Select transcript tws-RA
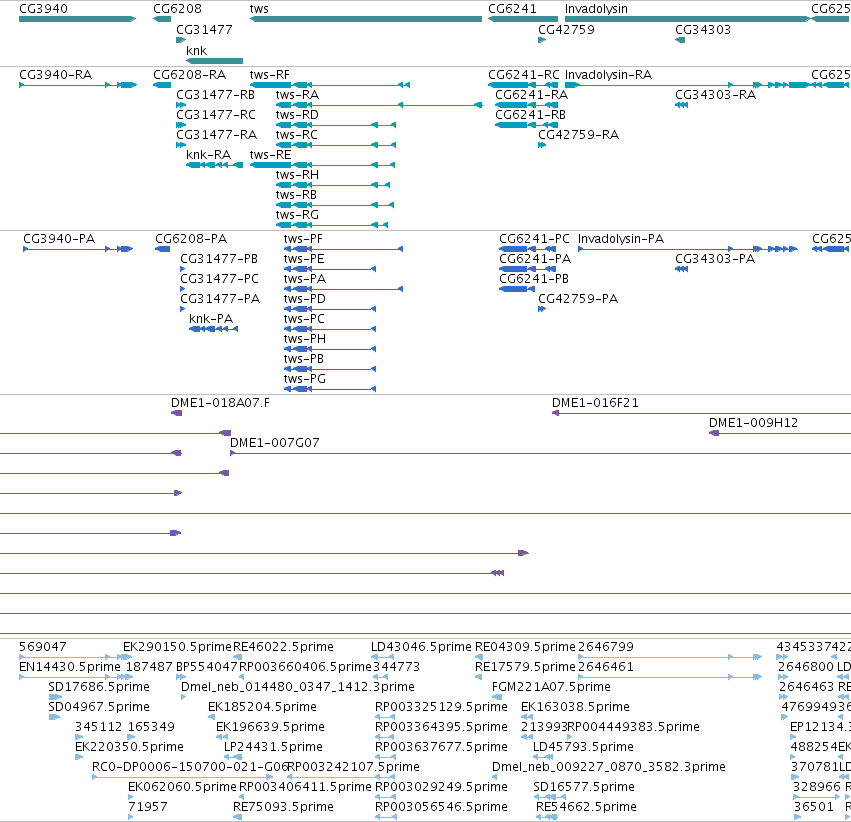Screen dimensions: 851x822 379,105
